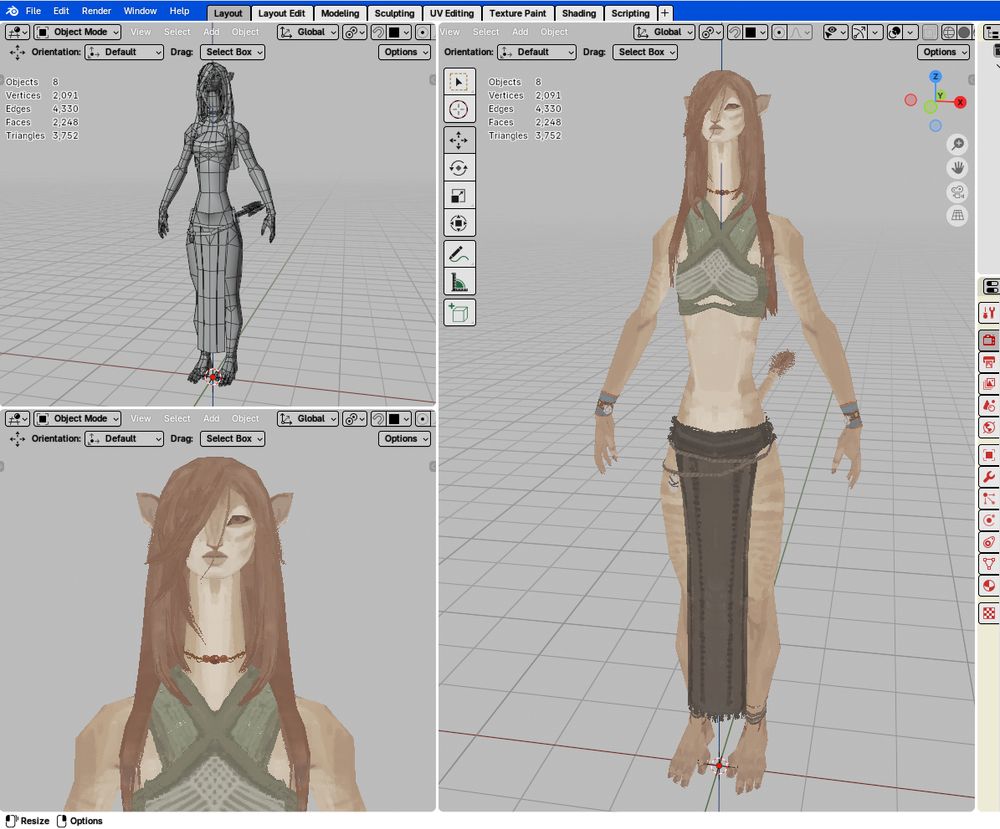This screenshot has height=829, width=1000.
Task: Click the zoom magnifier navigation icon
Action: click(957, 144)
